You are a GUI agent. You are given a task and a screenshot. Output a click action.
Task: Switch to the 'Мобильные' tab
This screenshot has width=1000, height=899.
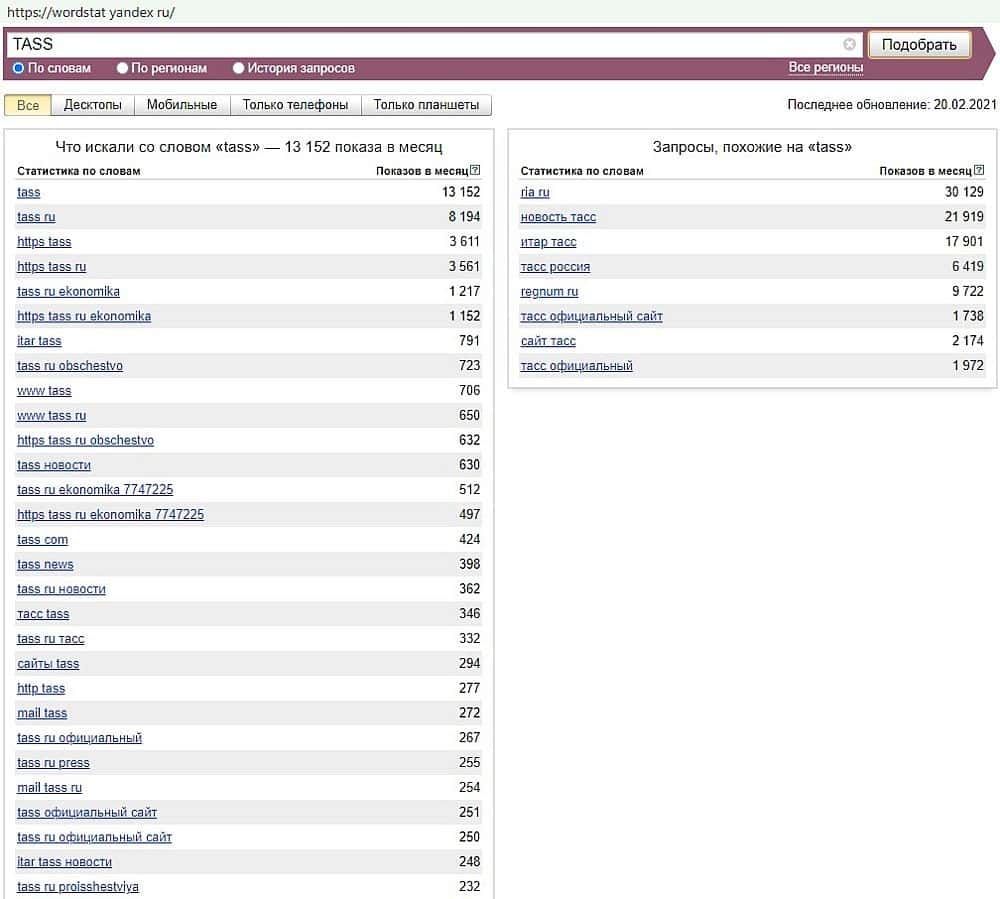point(181,105)
